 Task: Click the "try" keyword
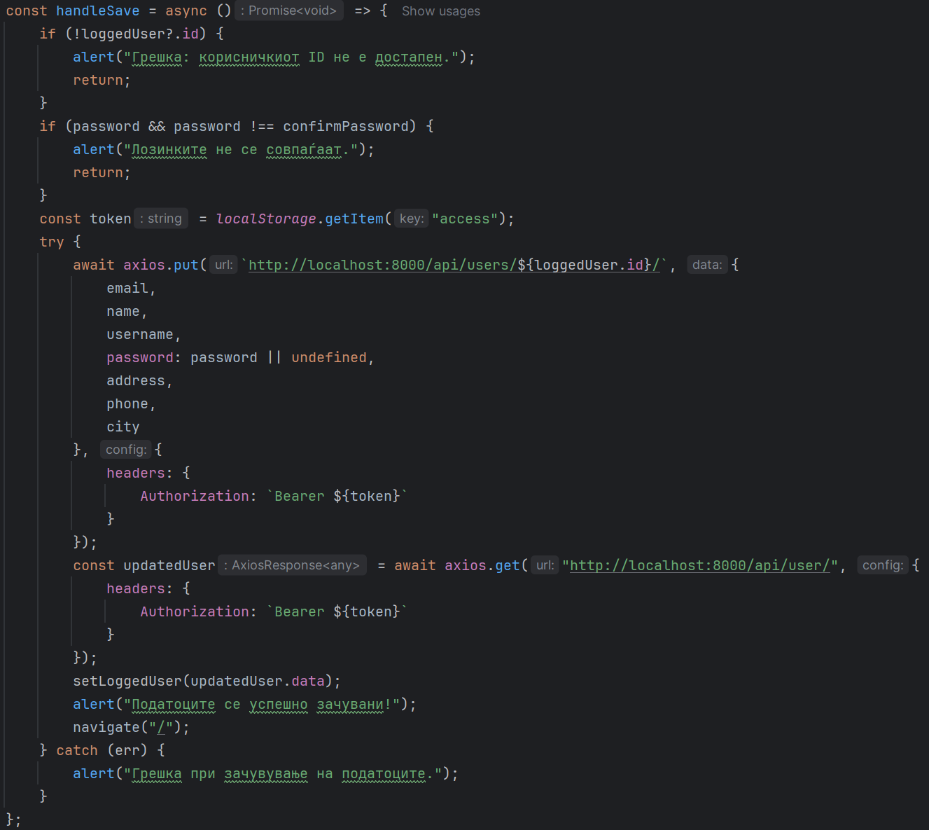tap(52, 242)
